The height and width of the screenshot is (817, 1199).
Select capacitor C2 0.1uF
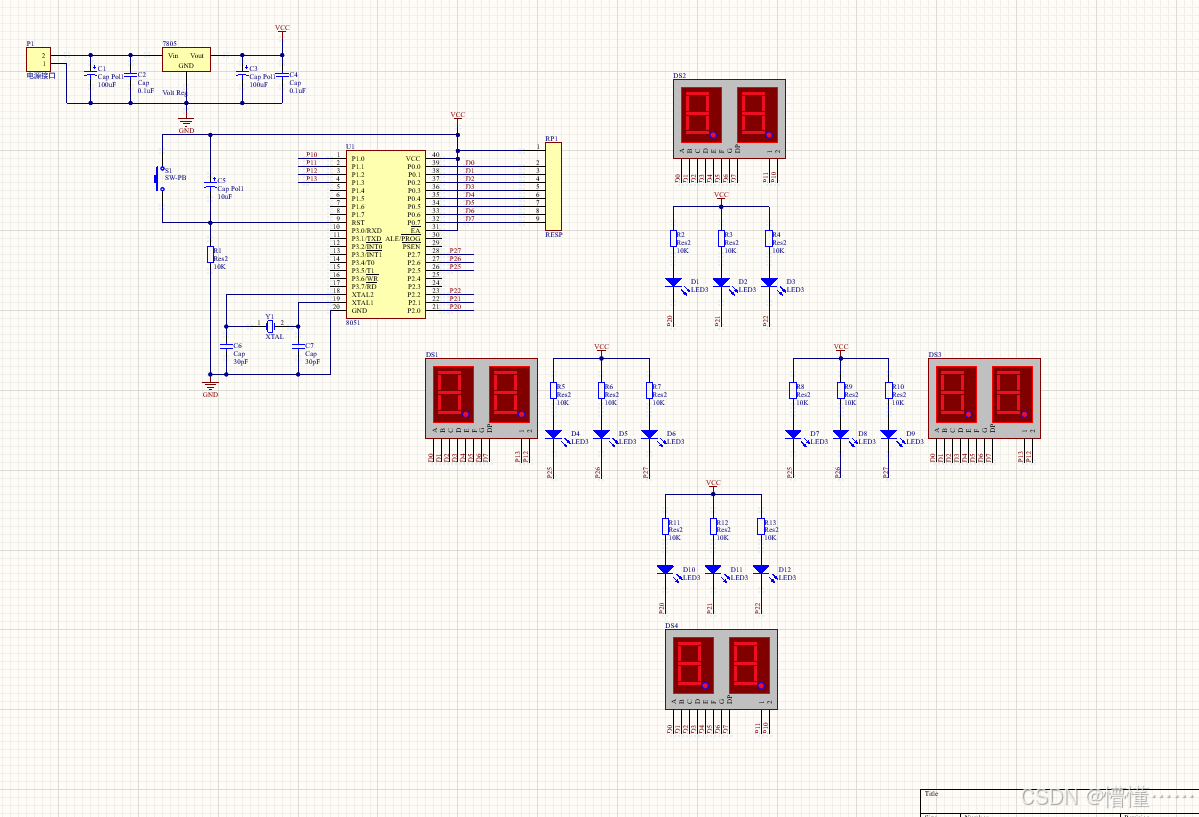[130, 75]
